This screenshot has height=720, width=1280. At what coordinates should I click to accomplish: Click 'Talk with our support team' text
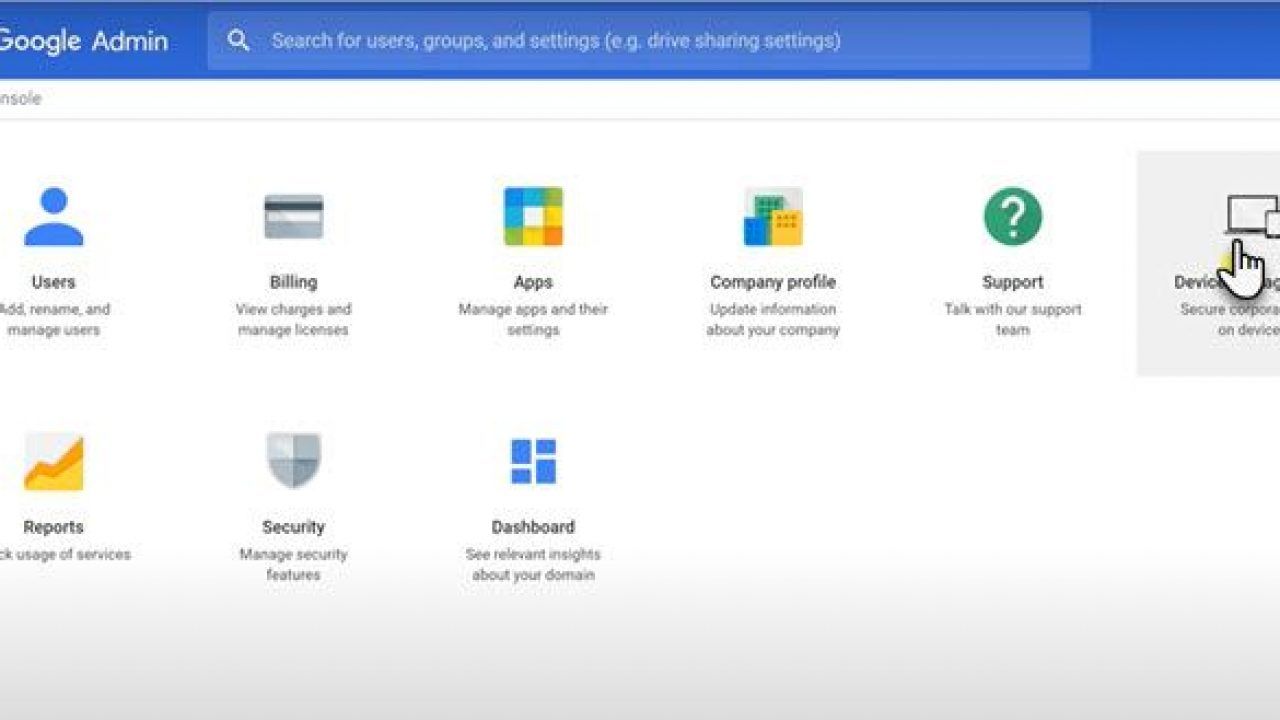point(1012,320)
